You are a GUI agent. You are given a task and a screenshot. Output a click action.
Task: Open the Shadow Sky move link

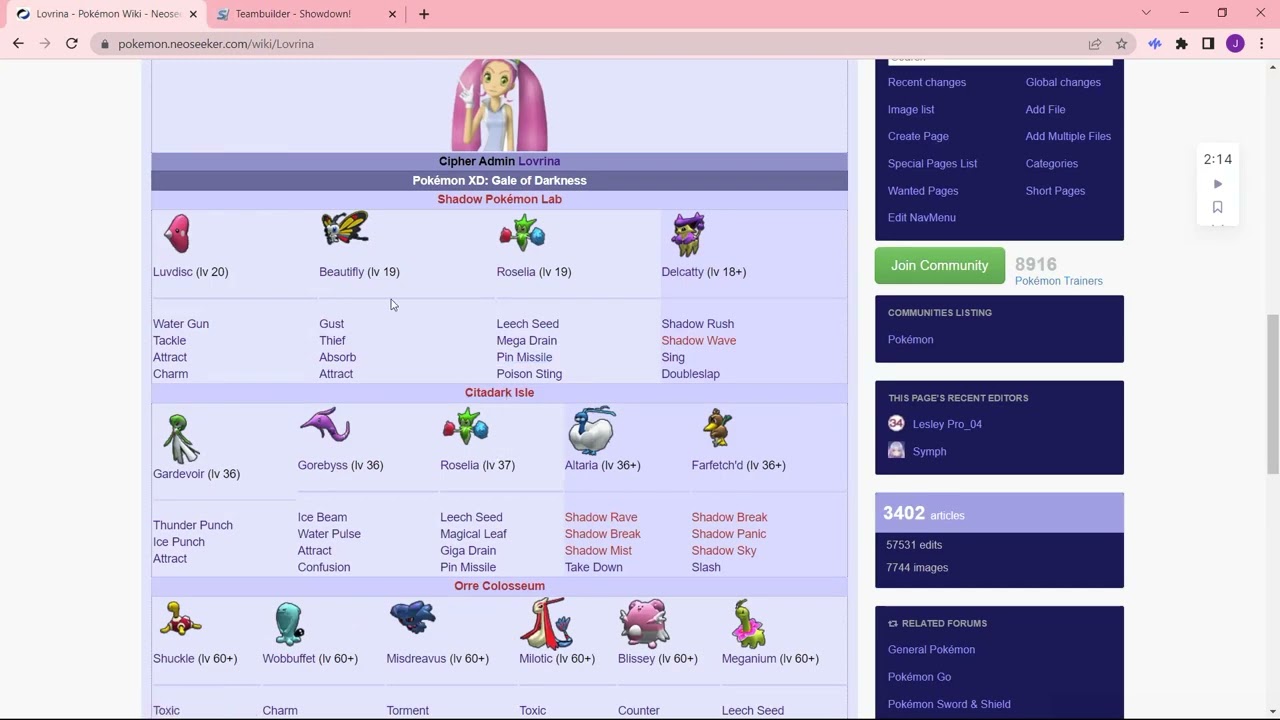coord(724,551)
